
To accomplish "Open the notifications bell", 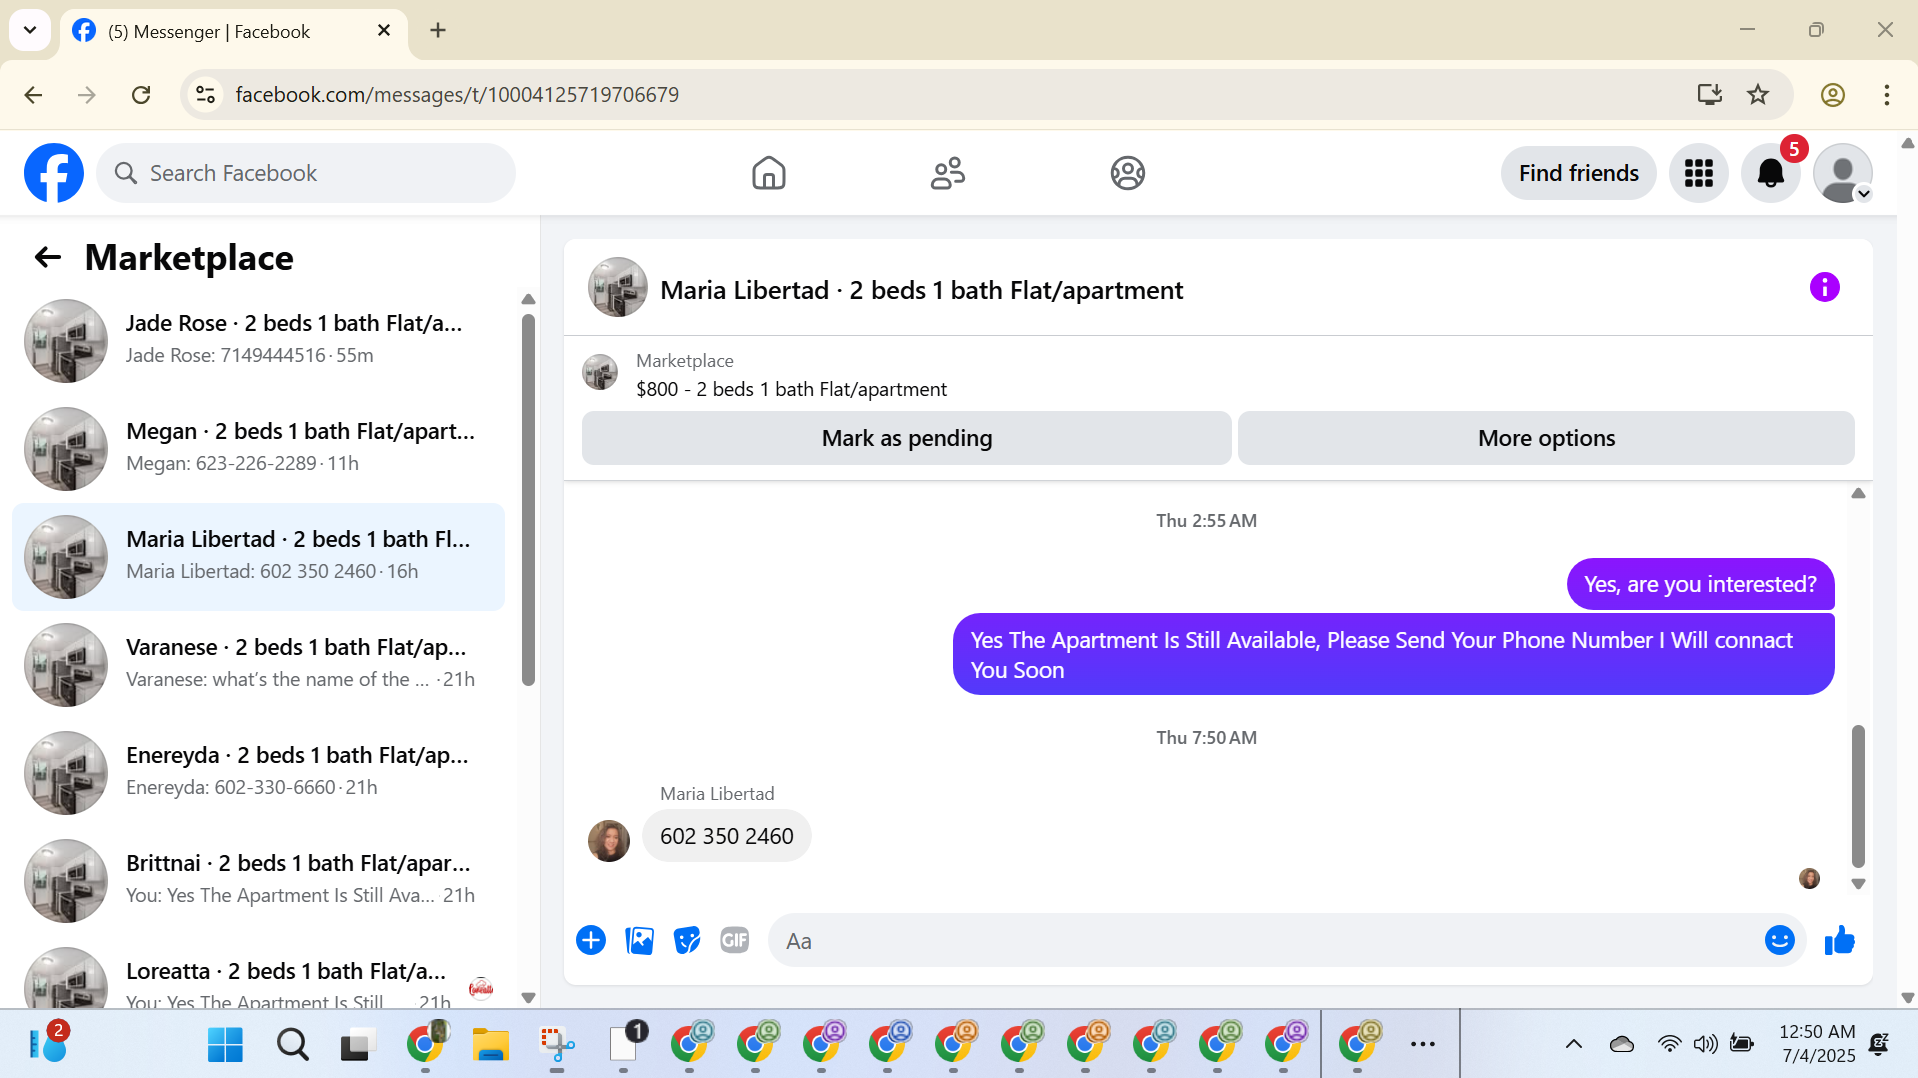I will (1770, 173).
